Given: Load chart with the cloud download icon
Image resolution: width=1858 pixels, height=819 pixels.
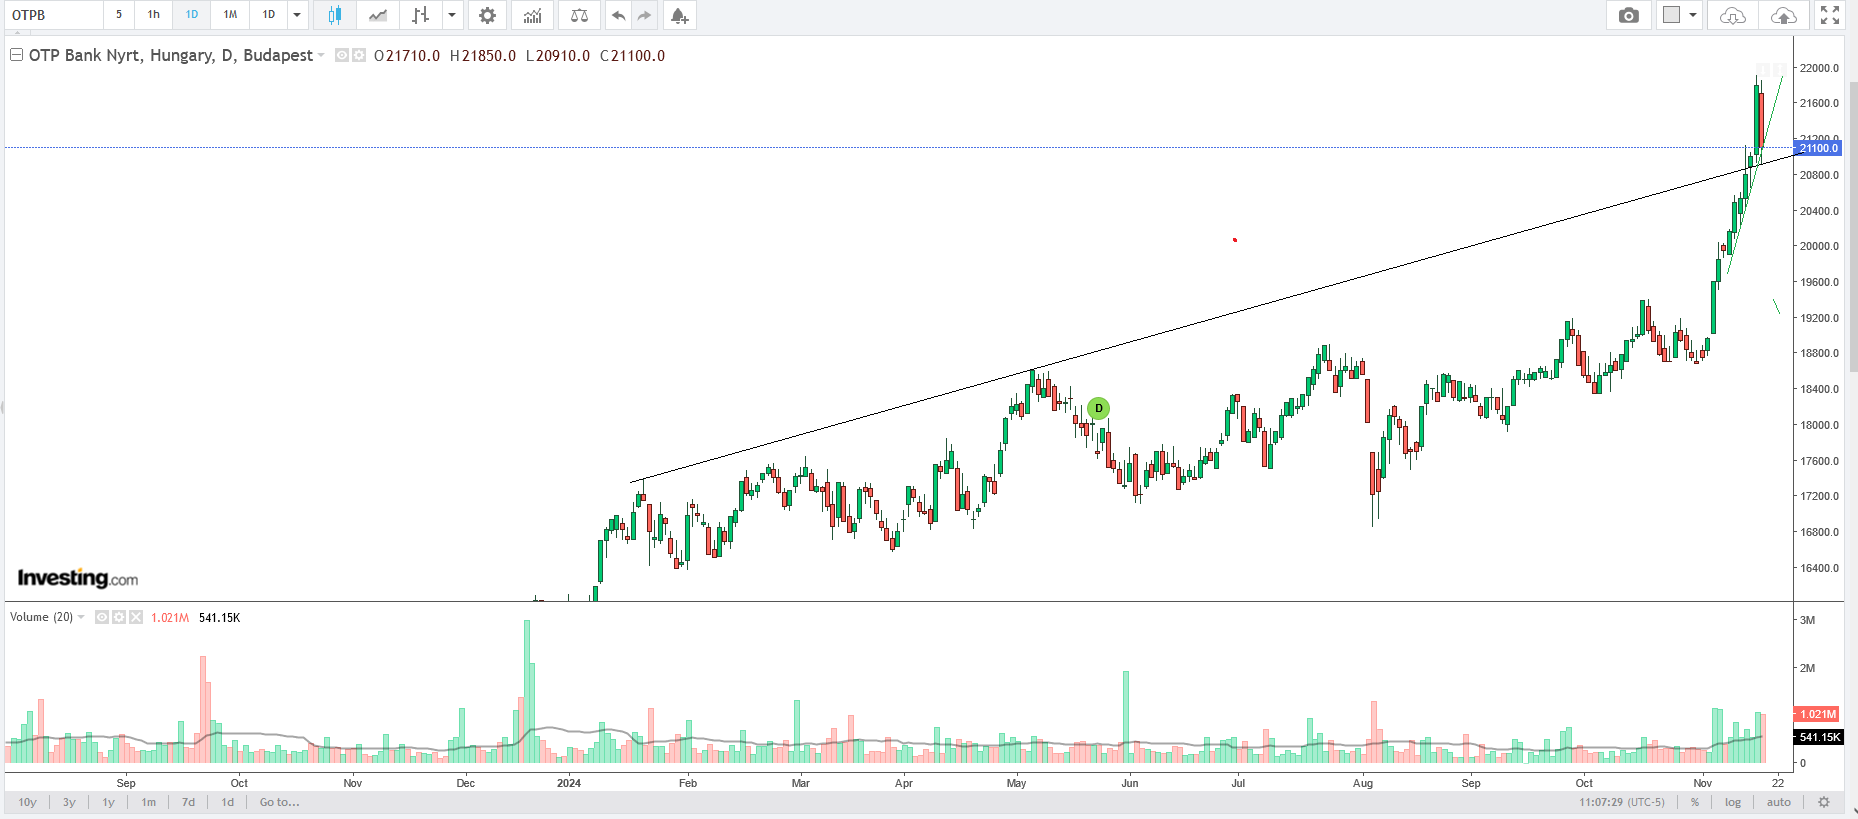Looking at the screenshot, I should point(1732,15).
